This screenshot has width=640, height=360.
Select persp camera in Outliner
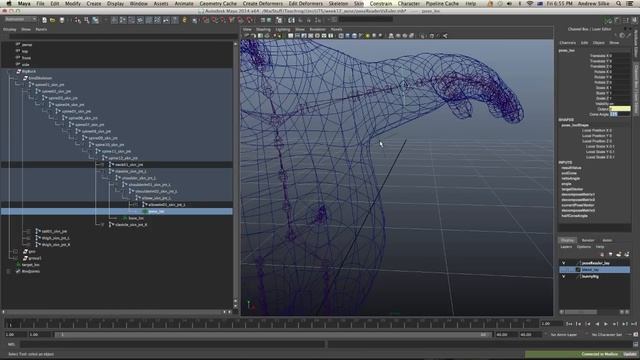[27, 44]
